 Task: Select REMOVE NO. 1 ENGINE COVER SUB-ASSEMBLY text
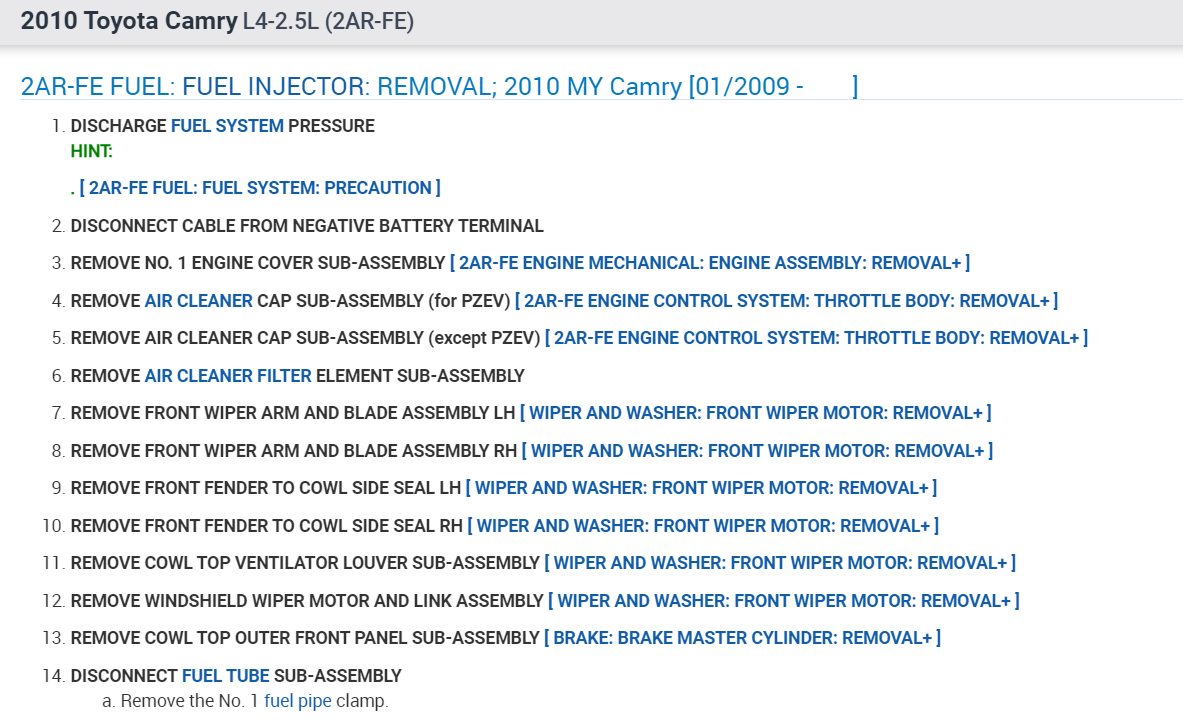pos(258,263)
